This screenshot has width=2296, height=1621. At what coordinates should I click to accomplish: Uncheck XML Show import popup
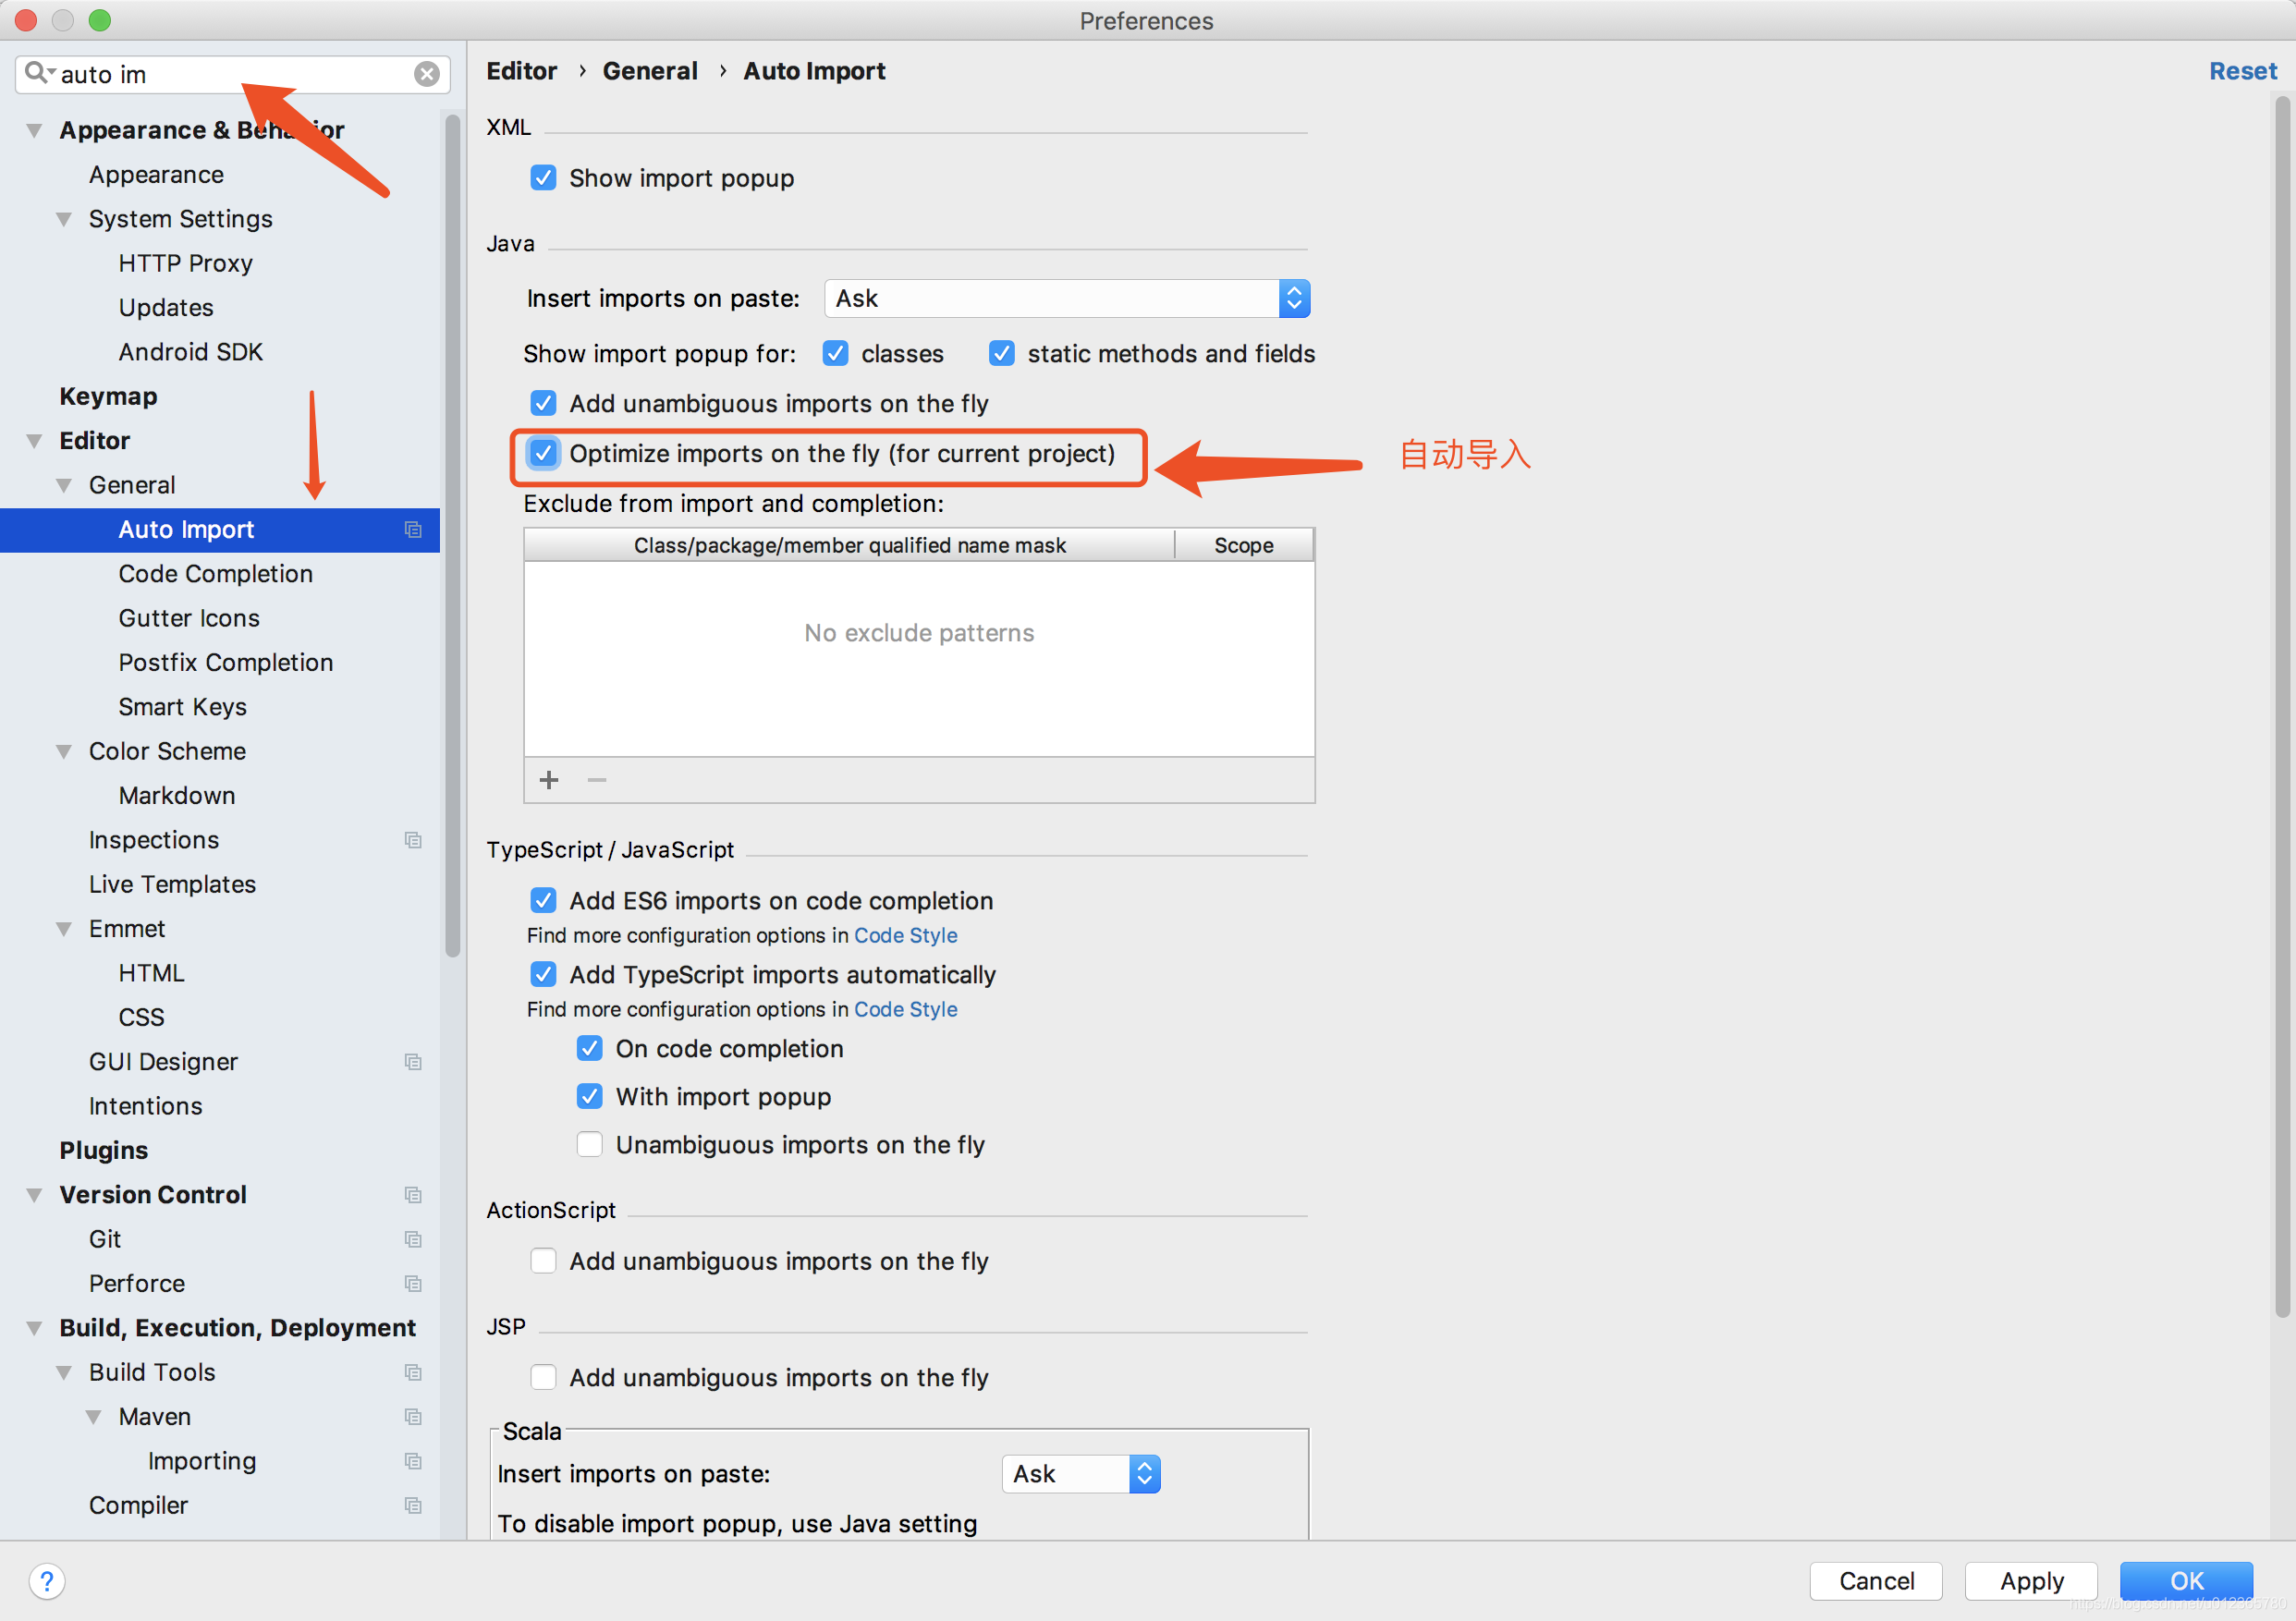544,178
